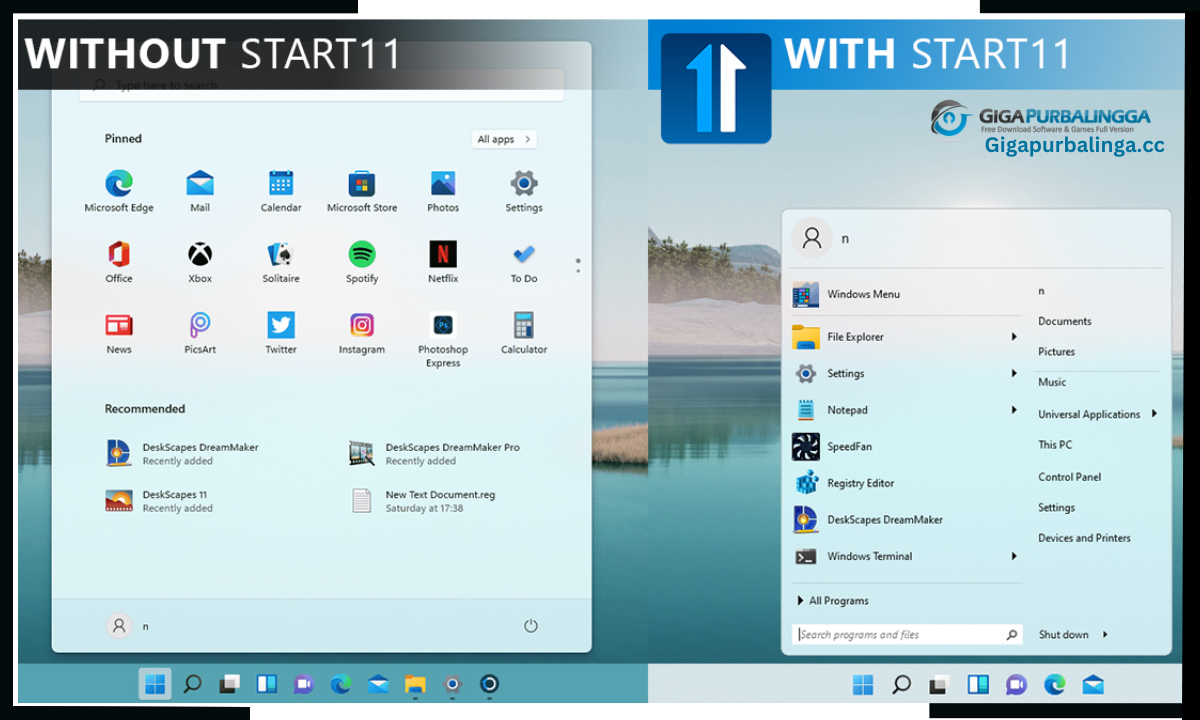Viewport: 1200px width, 720px height.
Task: Launch Instagram from pinned apps
Action: [362, 333]
